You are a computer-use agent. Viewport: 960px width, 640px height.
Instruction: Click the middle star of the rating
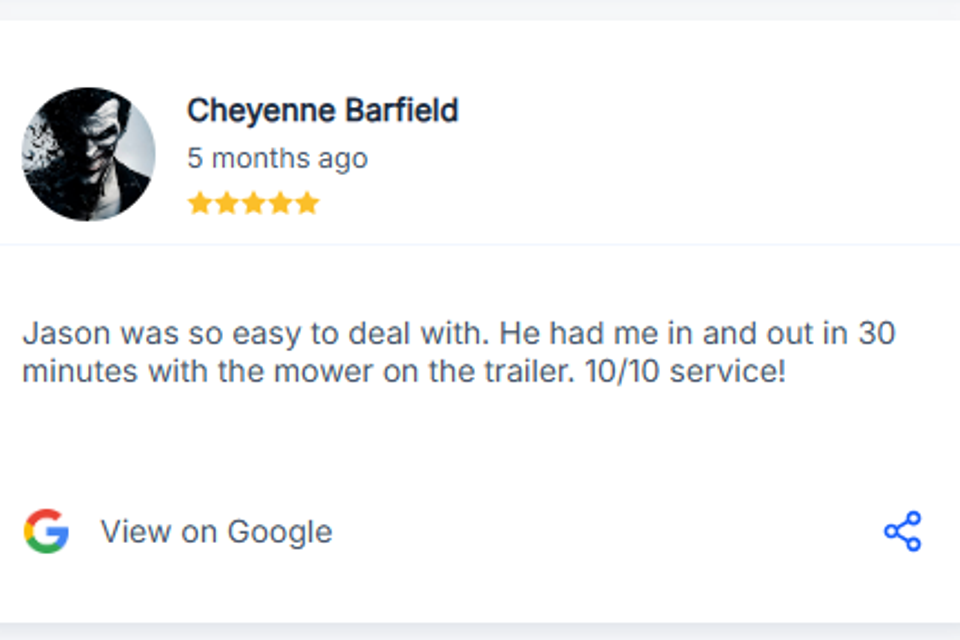point(253,202)
